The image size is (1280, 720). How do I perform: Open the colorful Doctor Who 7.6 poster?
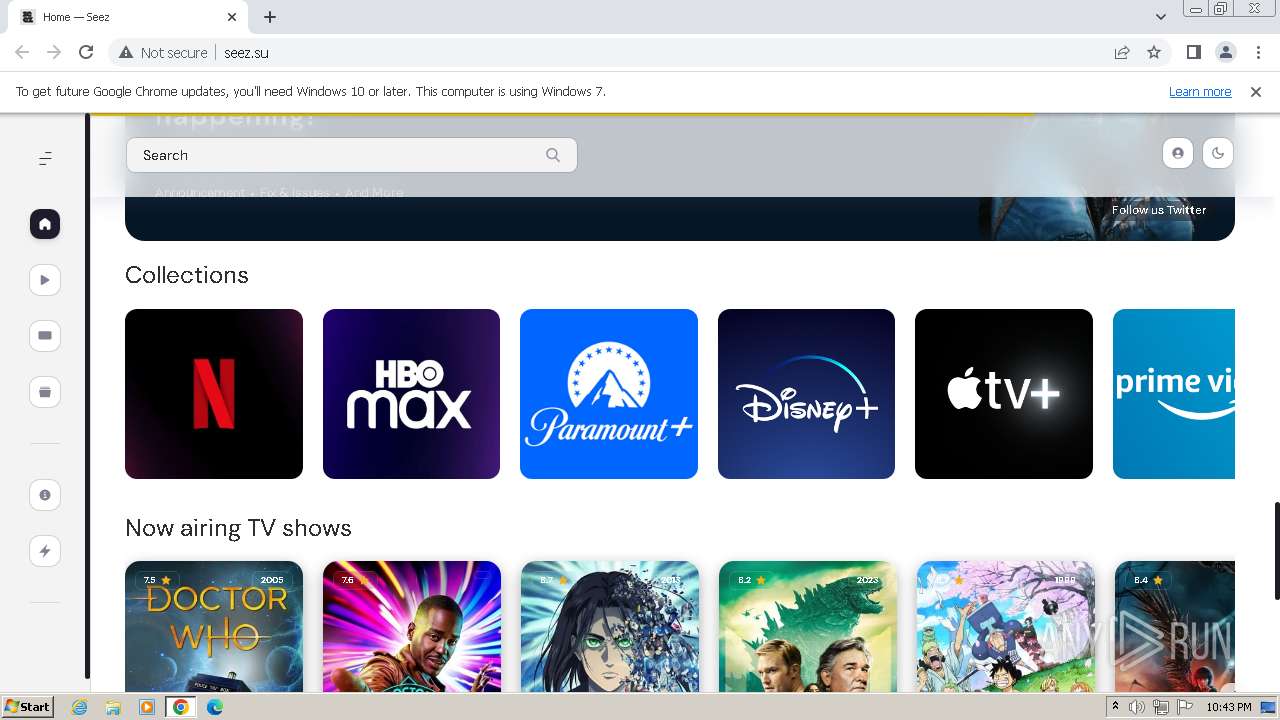[411, 626]
